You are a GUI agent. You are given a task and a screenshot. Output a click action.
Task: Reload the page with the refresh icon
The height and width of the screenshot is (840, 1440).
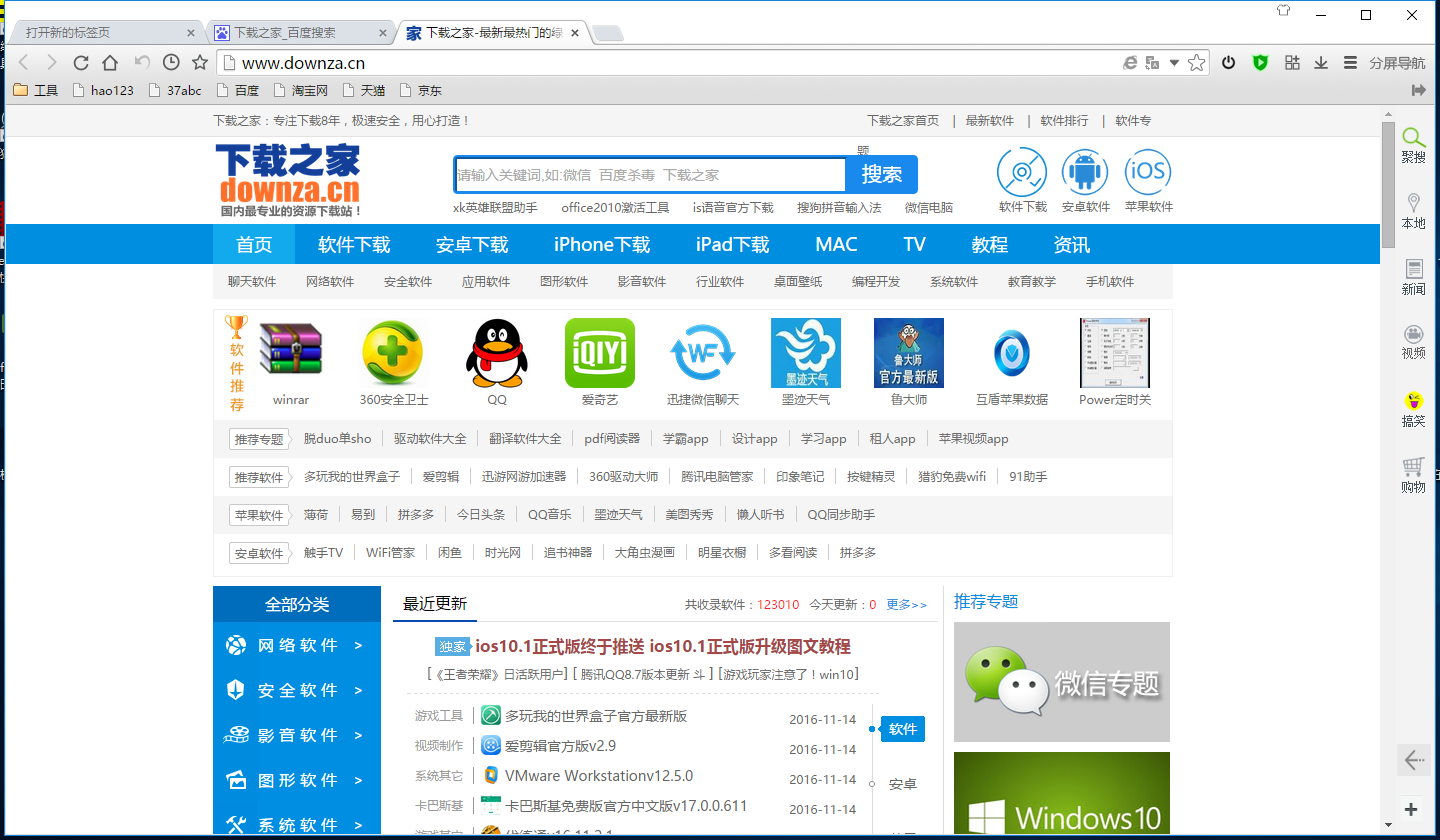click(81, 63)
